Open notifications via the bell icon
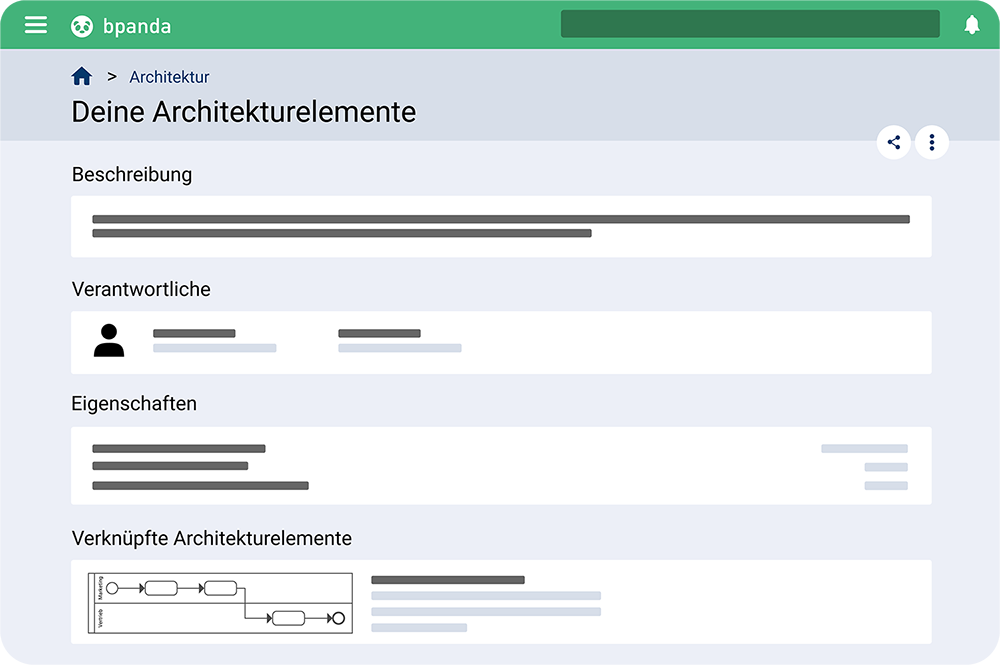This screenshot has width=1000, height=665. click(x=971, y=25)
